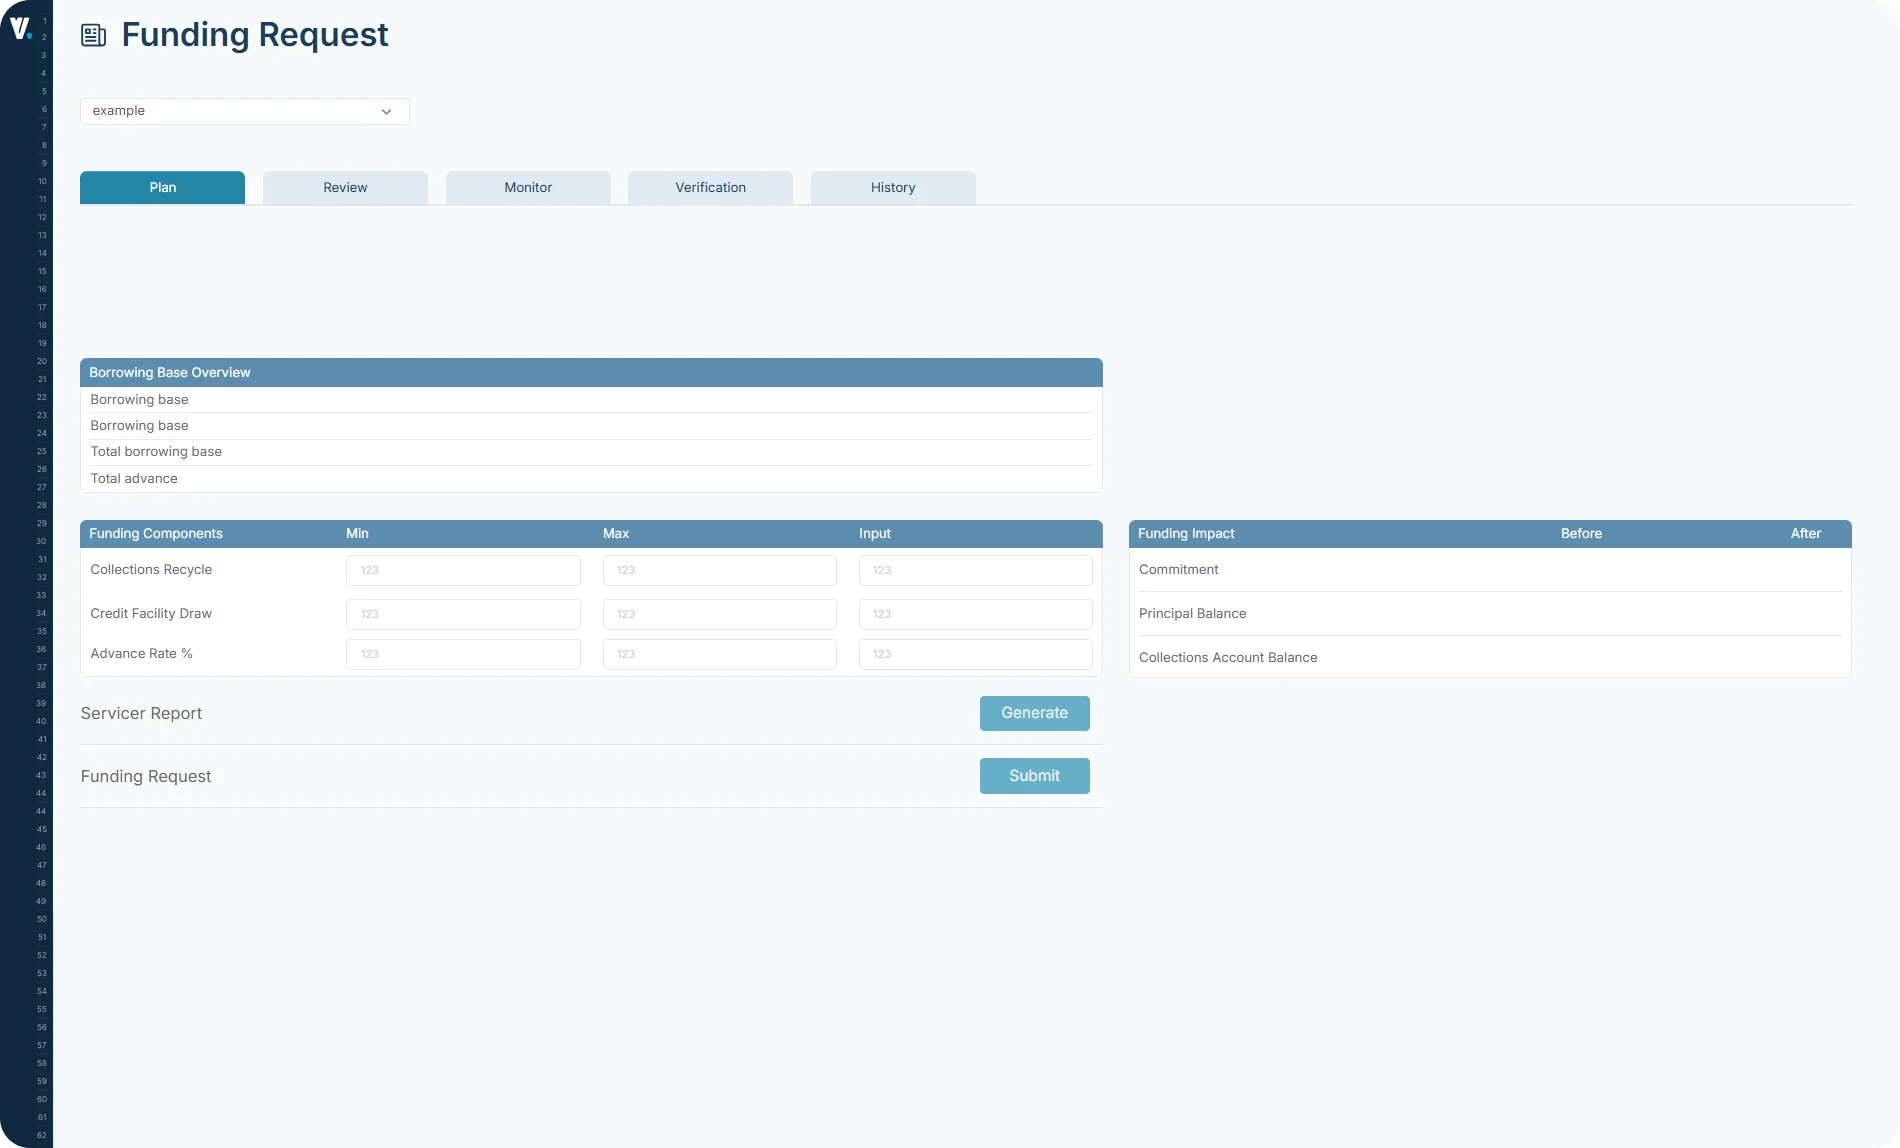1900x1148 pixels.
Task: Submit the Funding Request
Action: point(1034,775)
